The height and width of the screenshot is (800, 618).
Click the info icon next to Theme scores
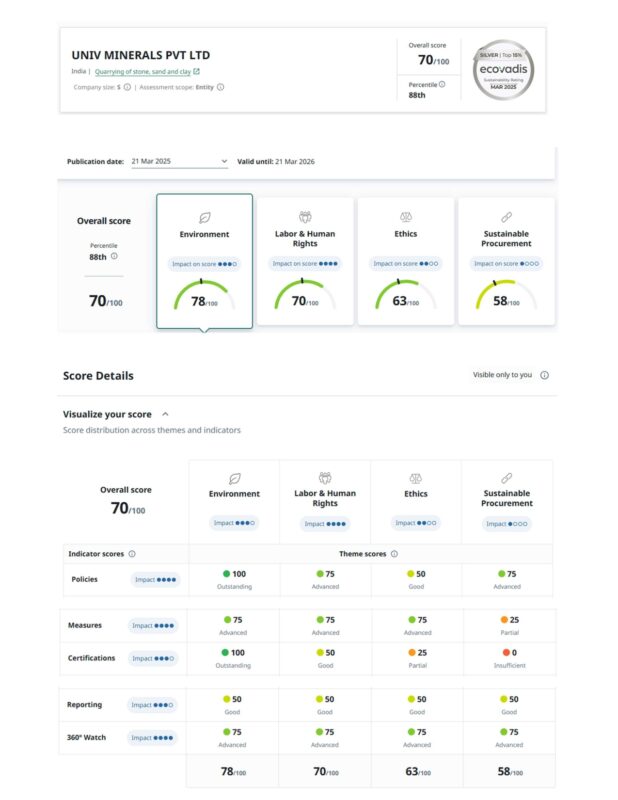click(394, 553)
